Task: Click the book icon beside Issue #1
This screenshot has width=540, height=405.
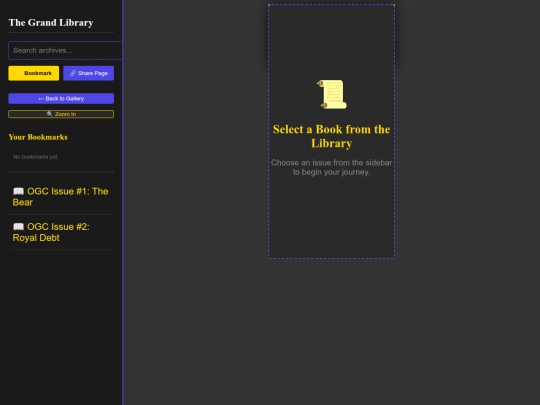Action: tap(18, 191)
